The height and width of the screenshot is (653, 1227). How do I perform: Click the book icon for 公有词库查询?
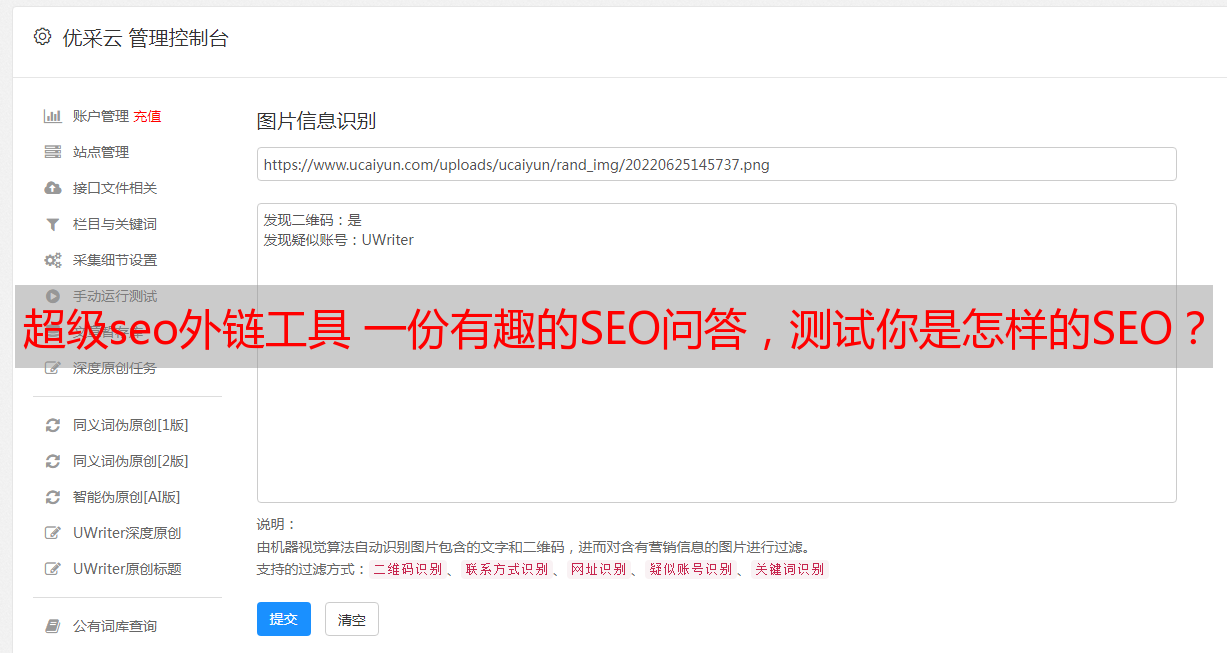tap(53, 626)
